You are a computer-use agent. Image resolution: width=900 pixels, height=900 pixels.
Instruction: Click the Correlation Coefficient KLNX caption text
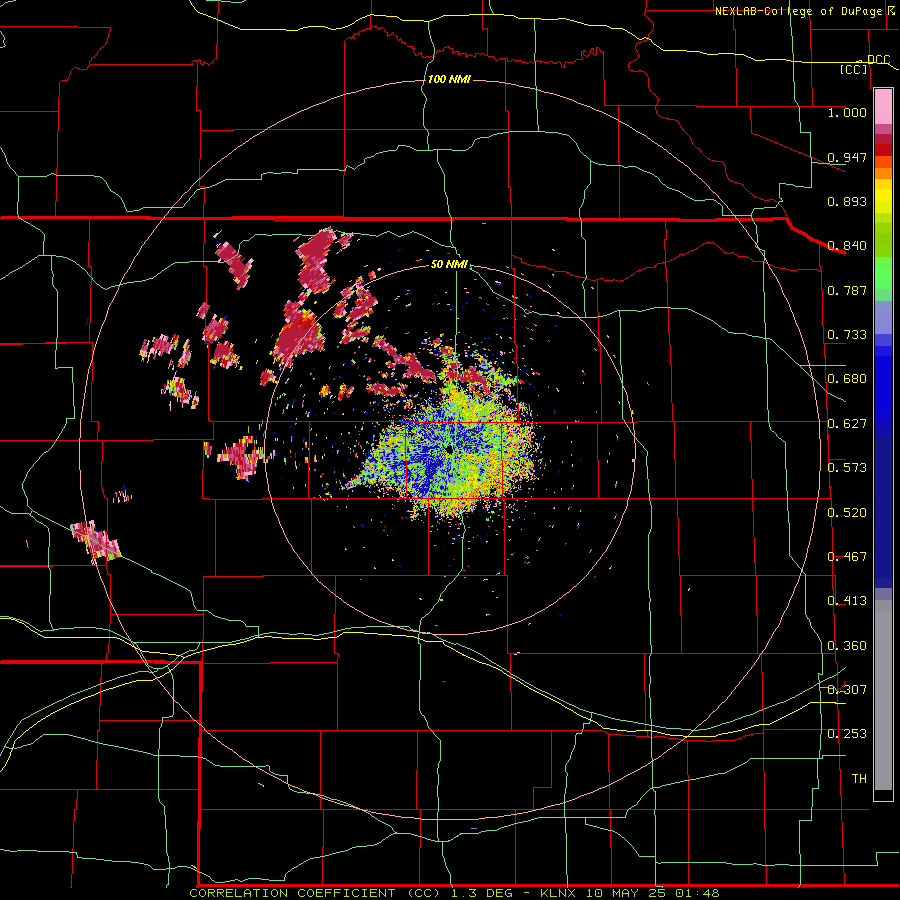click(454, 893)
